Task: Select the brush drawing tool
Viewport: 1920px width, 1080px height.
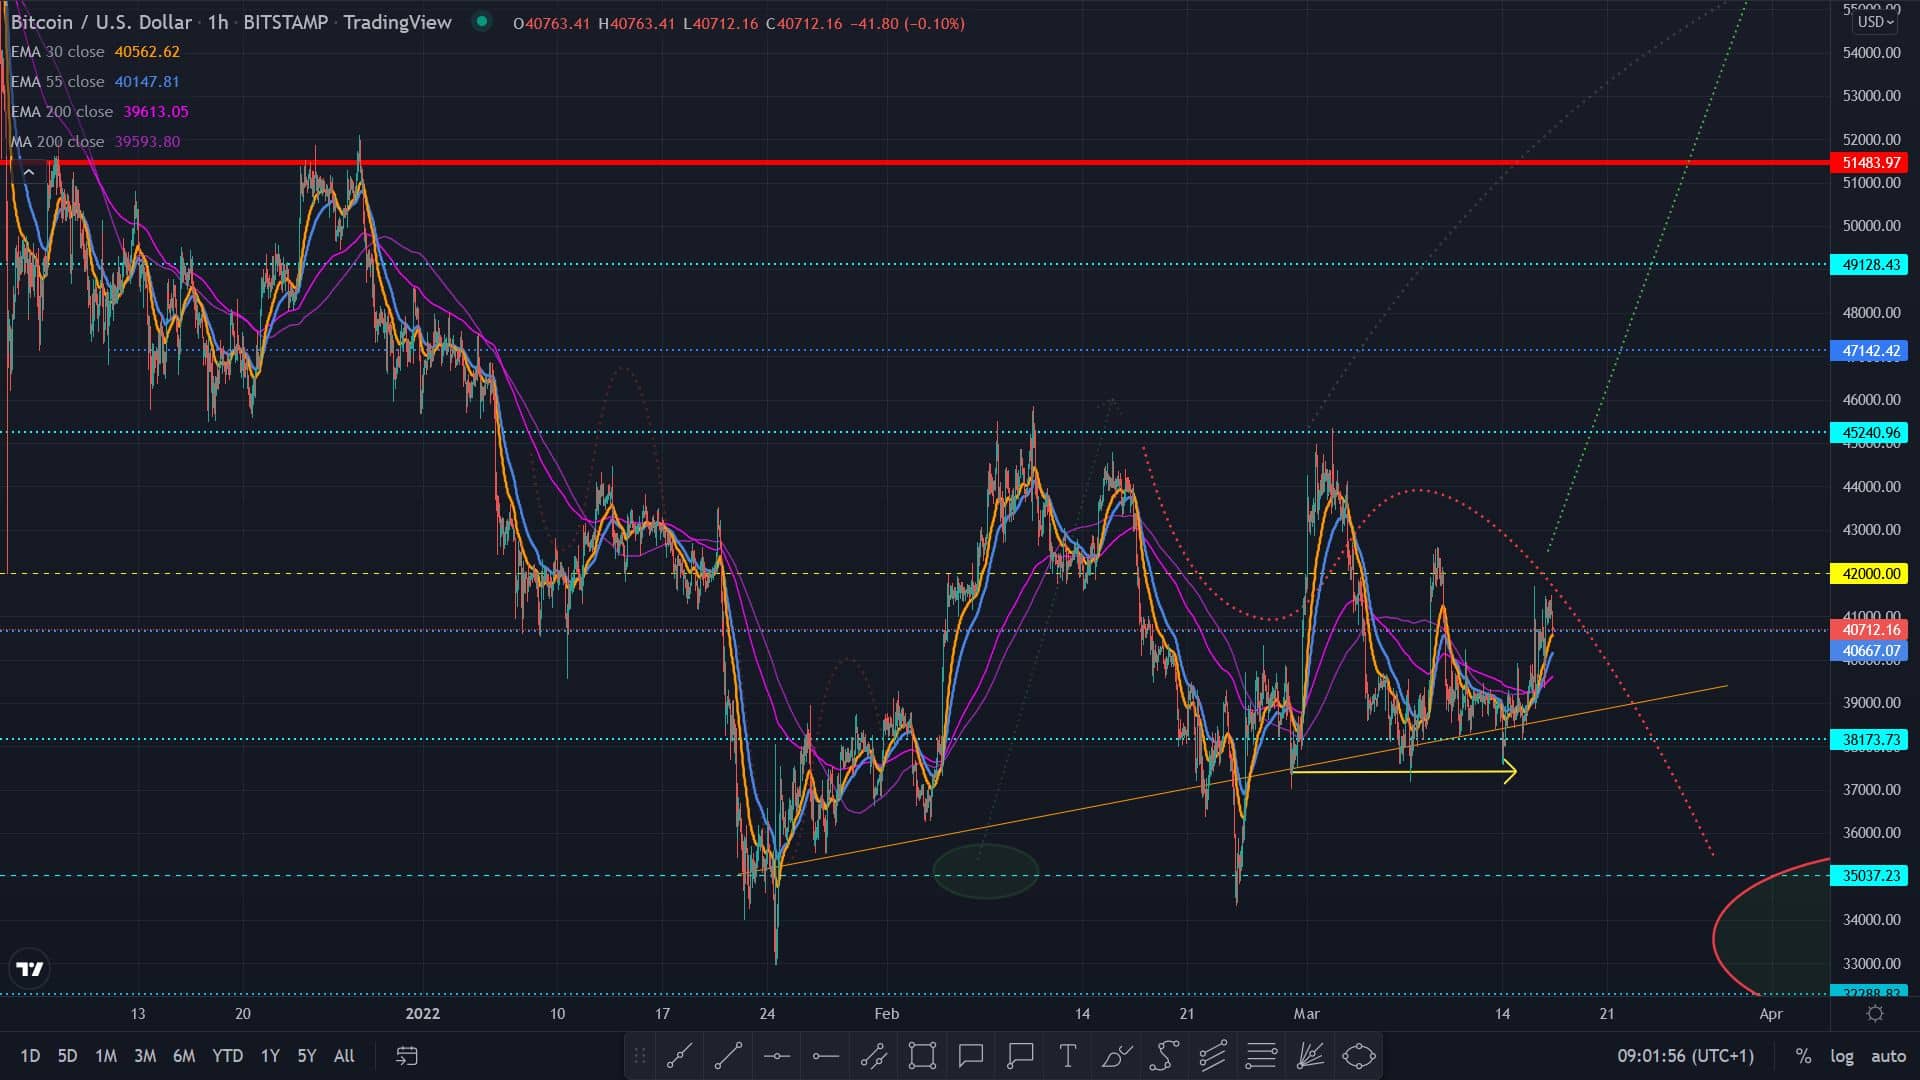Action: click(1117, 1055)
